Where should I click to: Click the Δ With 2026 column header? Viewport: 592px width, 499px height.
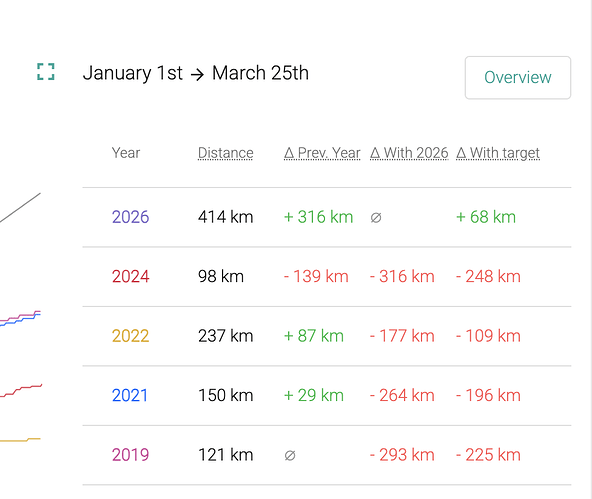tap(409, 153)
